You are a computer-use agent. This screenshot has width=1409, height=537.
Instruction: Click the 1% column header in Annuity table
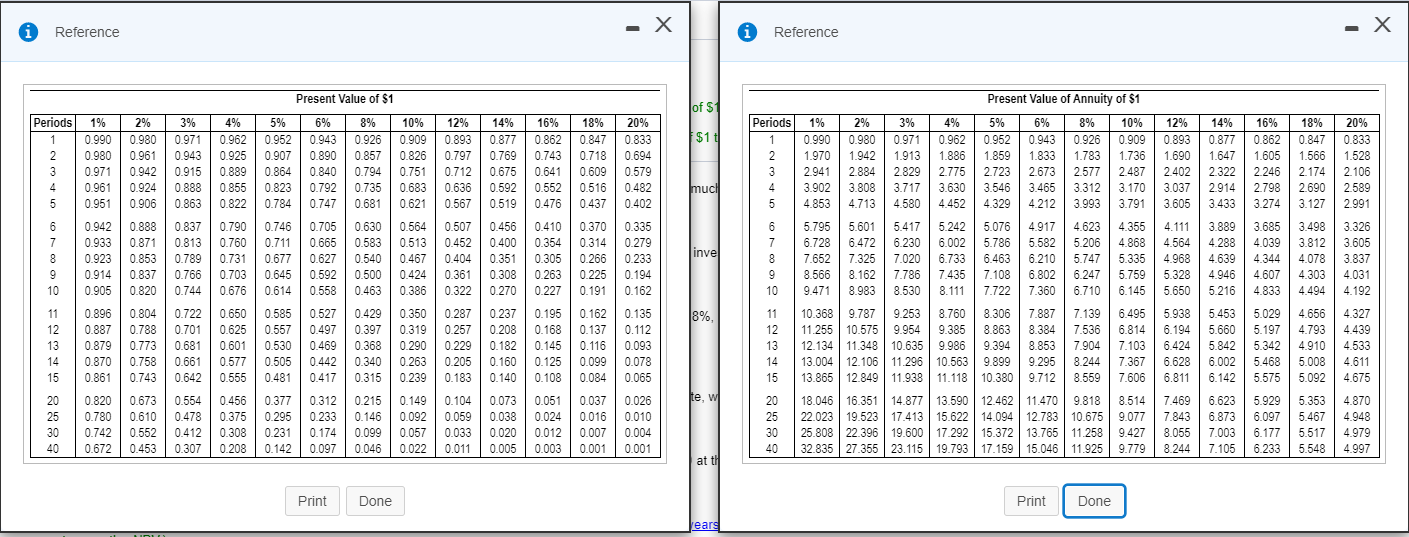818,123
